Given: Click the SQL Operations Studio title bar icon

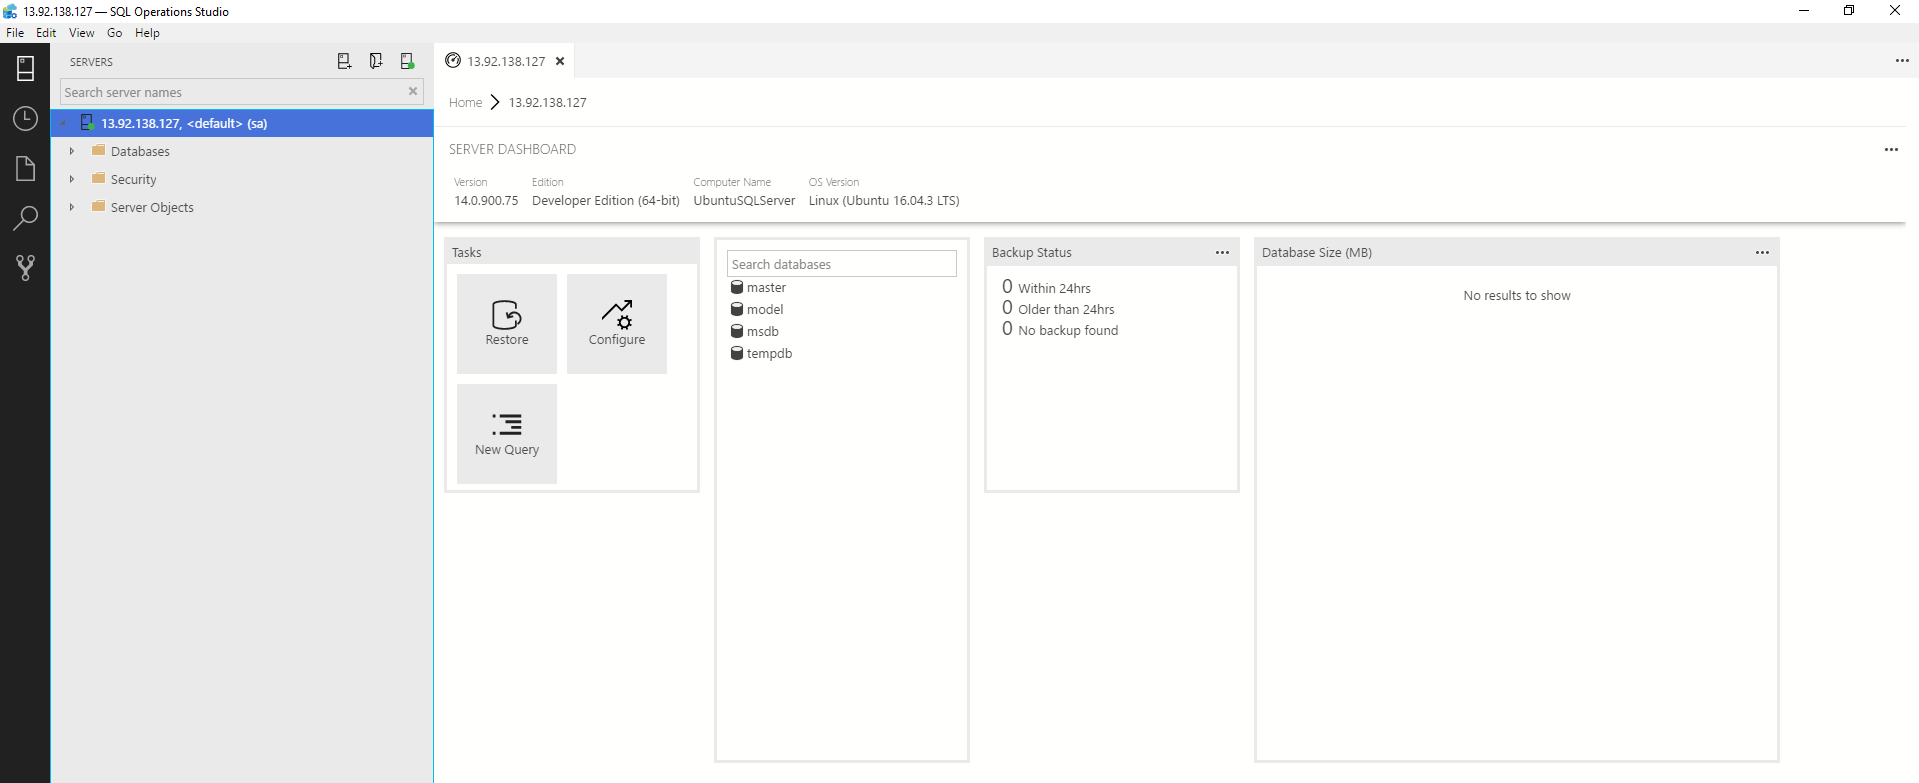Looking at the screenshot, I should (x=10, y=11).
